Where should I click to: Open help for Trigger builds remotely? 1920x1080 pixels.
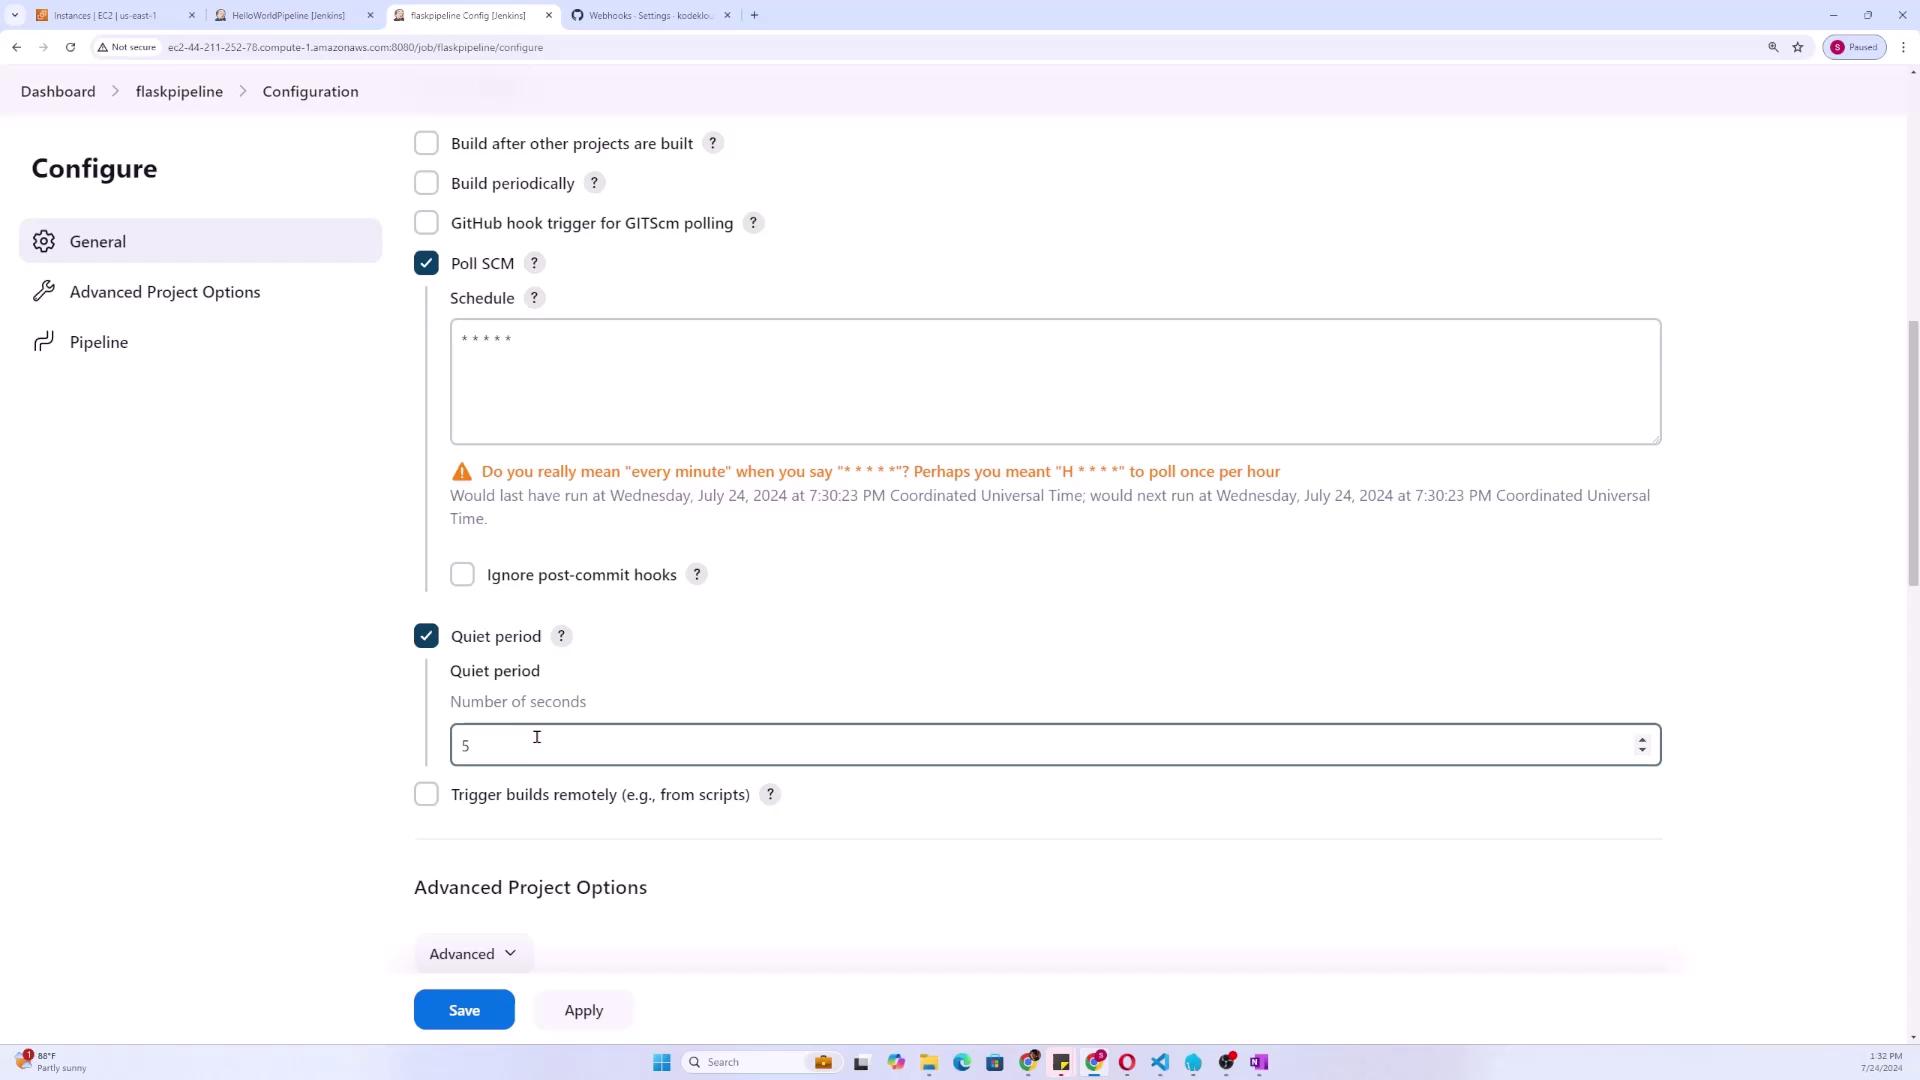[770, 795]
